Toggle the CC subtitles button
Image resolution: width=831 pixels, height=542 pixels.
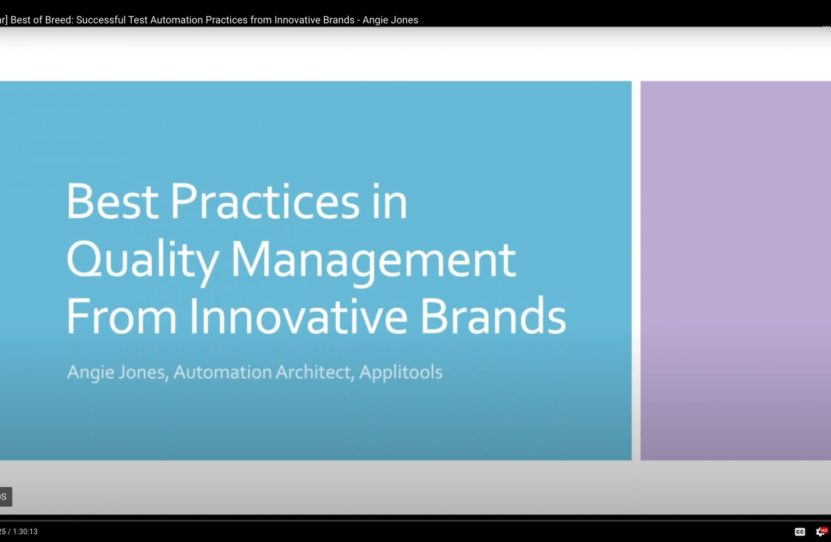coord(800,531)
